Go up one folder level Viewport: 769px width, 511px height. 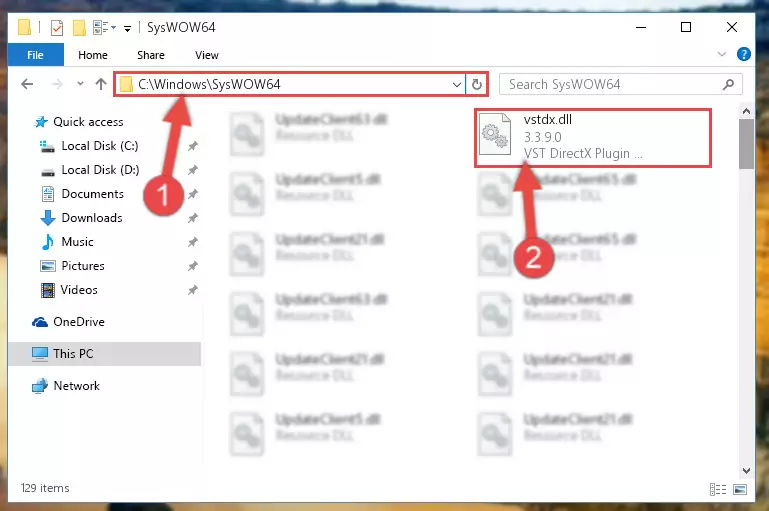coord(101,84)
